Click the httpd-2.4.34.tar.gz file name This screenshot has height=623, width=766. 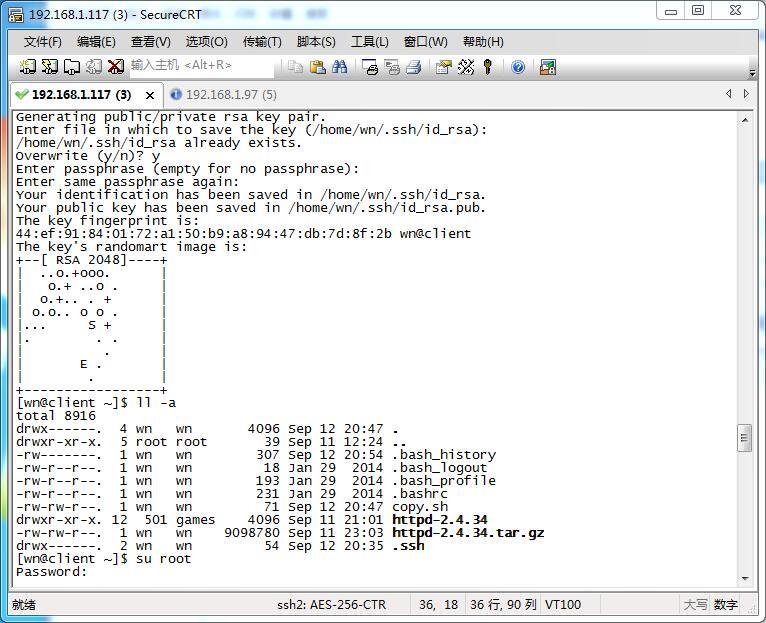coord(468,533)
